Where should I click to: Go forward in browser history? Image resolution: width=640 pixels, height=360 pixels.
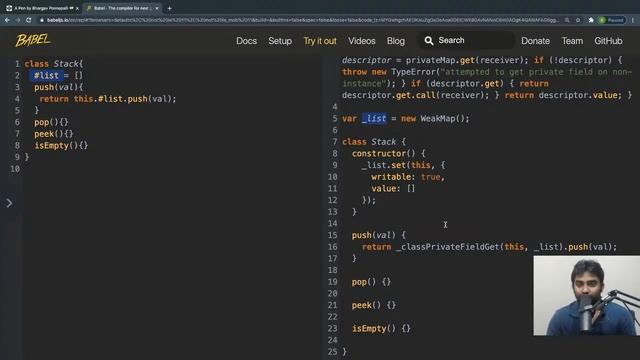point(18,20)
